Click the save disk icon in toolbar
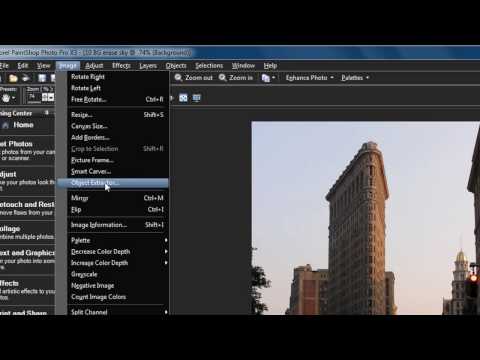The height and width of the screenshot is (360, 480). [x=42, y=78]
